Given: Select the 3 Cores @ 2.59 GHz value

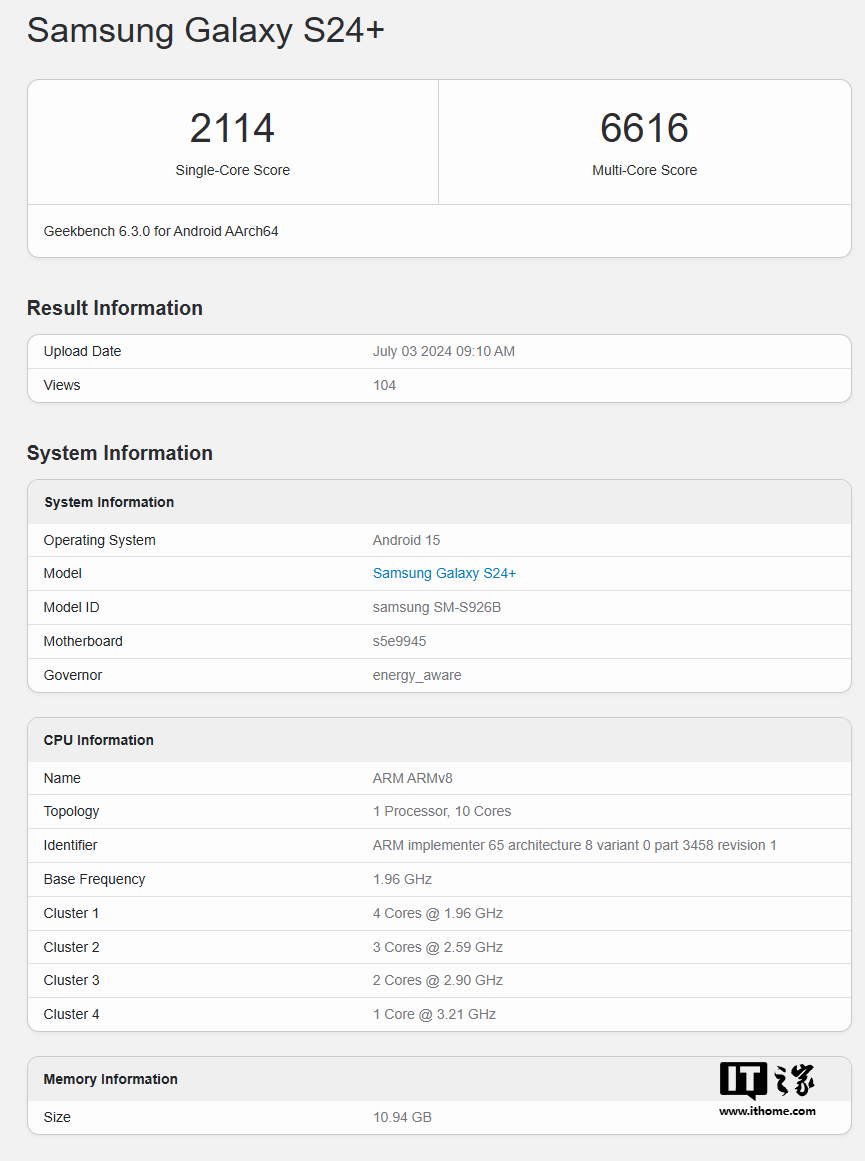Looking at the screenshot, I should (x=438, y=948).
